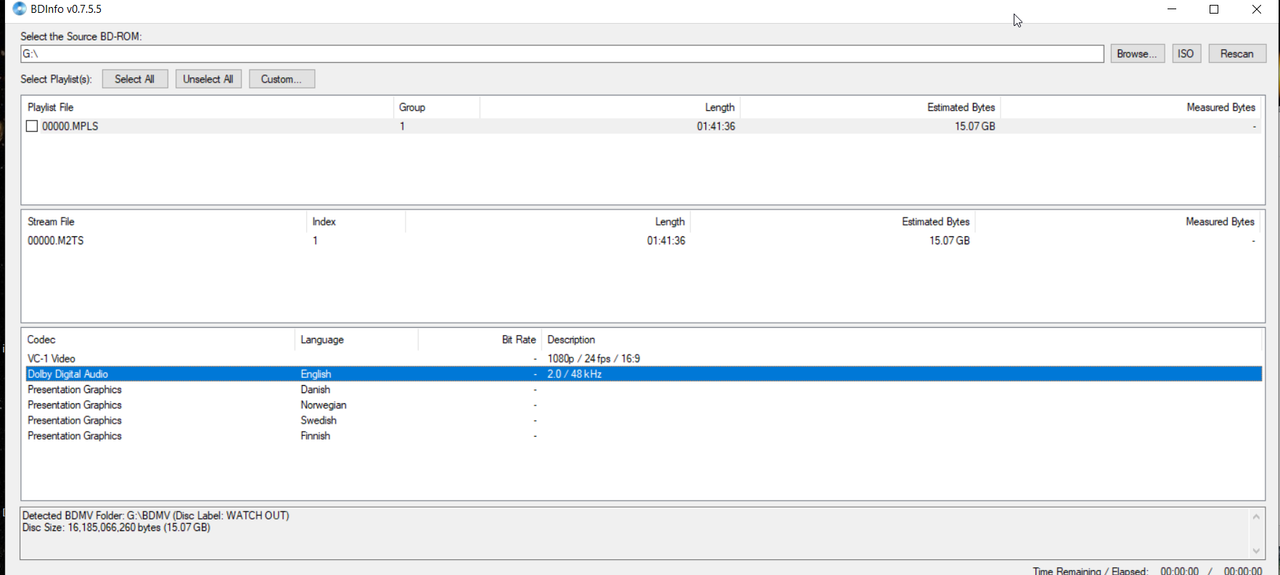Select the 00000.M2TS stream file row
The image size is (1280, 575).
point(642,241)
